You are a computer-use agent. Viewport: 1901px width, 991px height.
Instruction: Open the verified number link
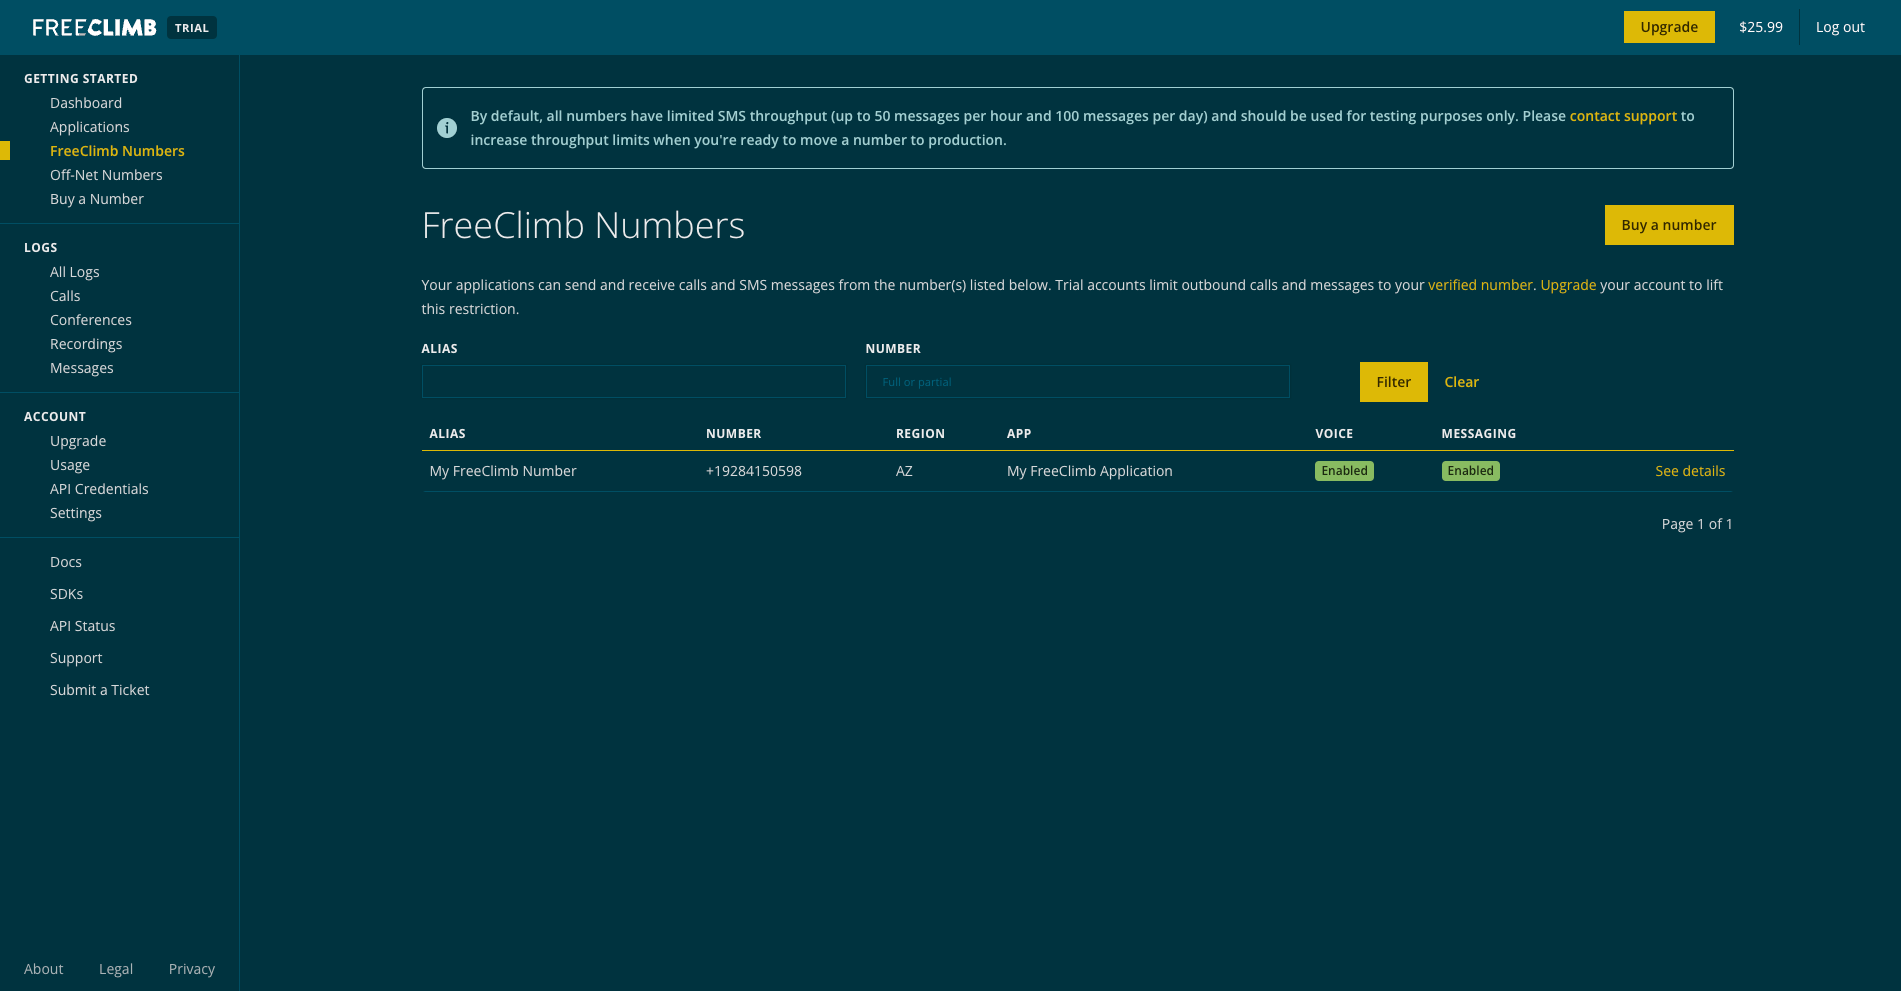coord(1480,285)
